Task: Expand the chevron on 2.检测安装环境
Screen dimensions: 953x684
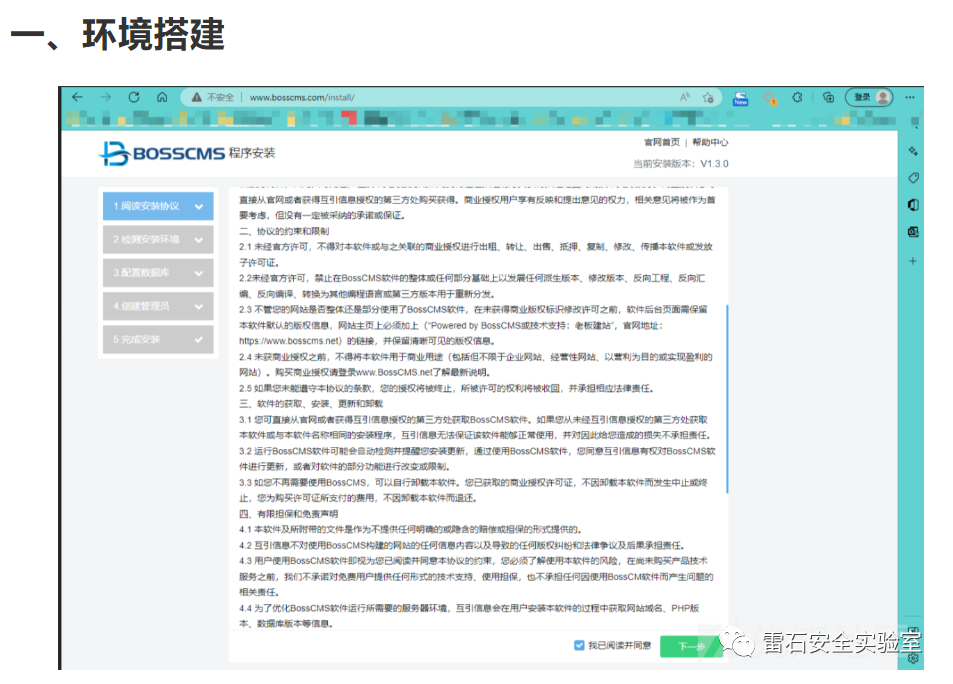Action: click(199, 240)
